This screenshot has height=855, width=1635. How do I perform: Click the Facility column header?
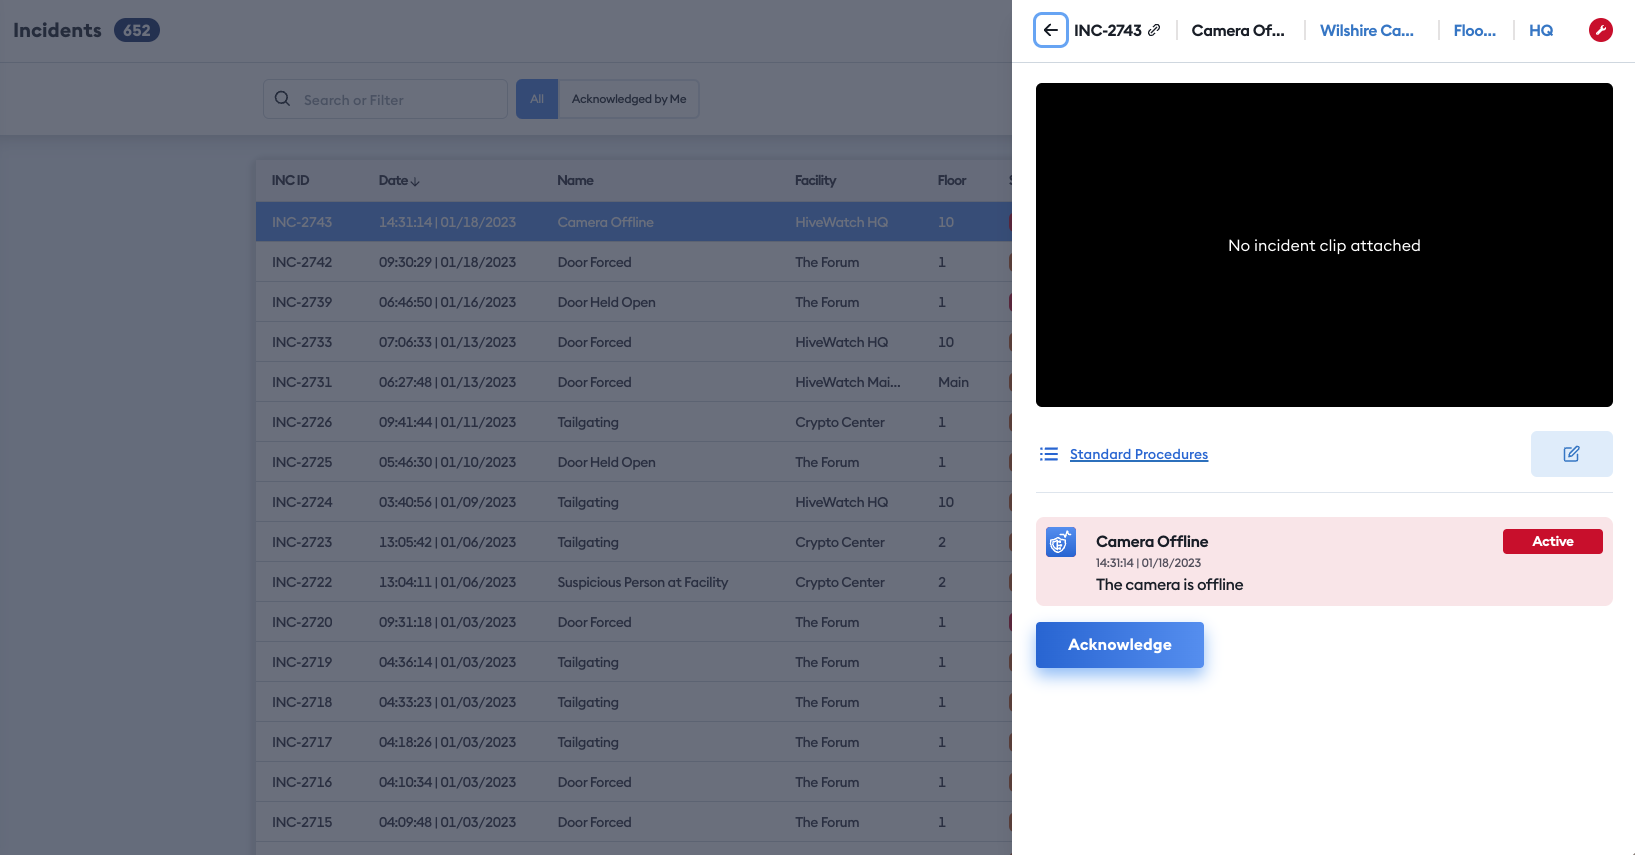(815, 180)
